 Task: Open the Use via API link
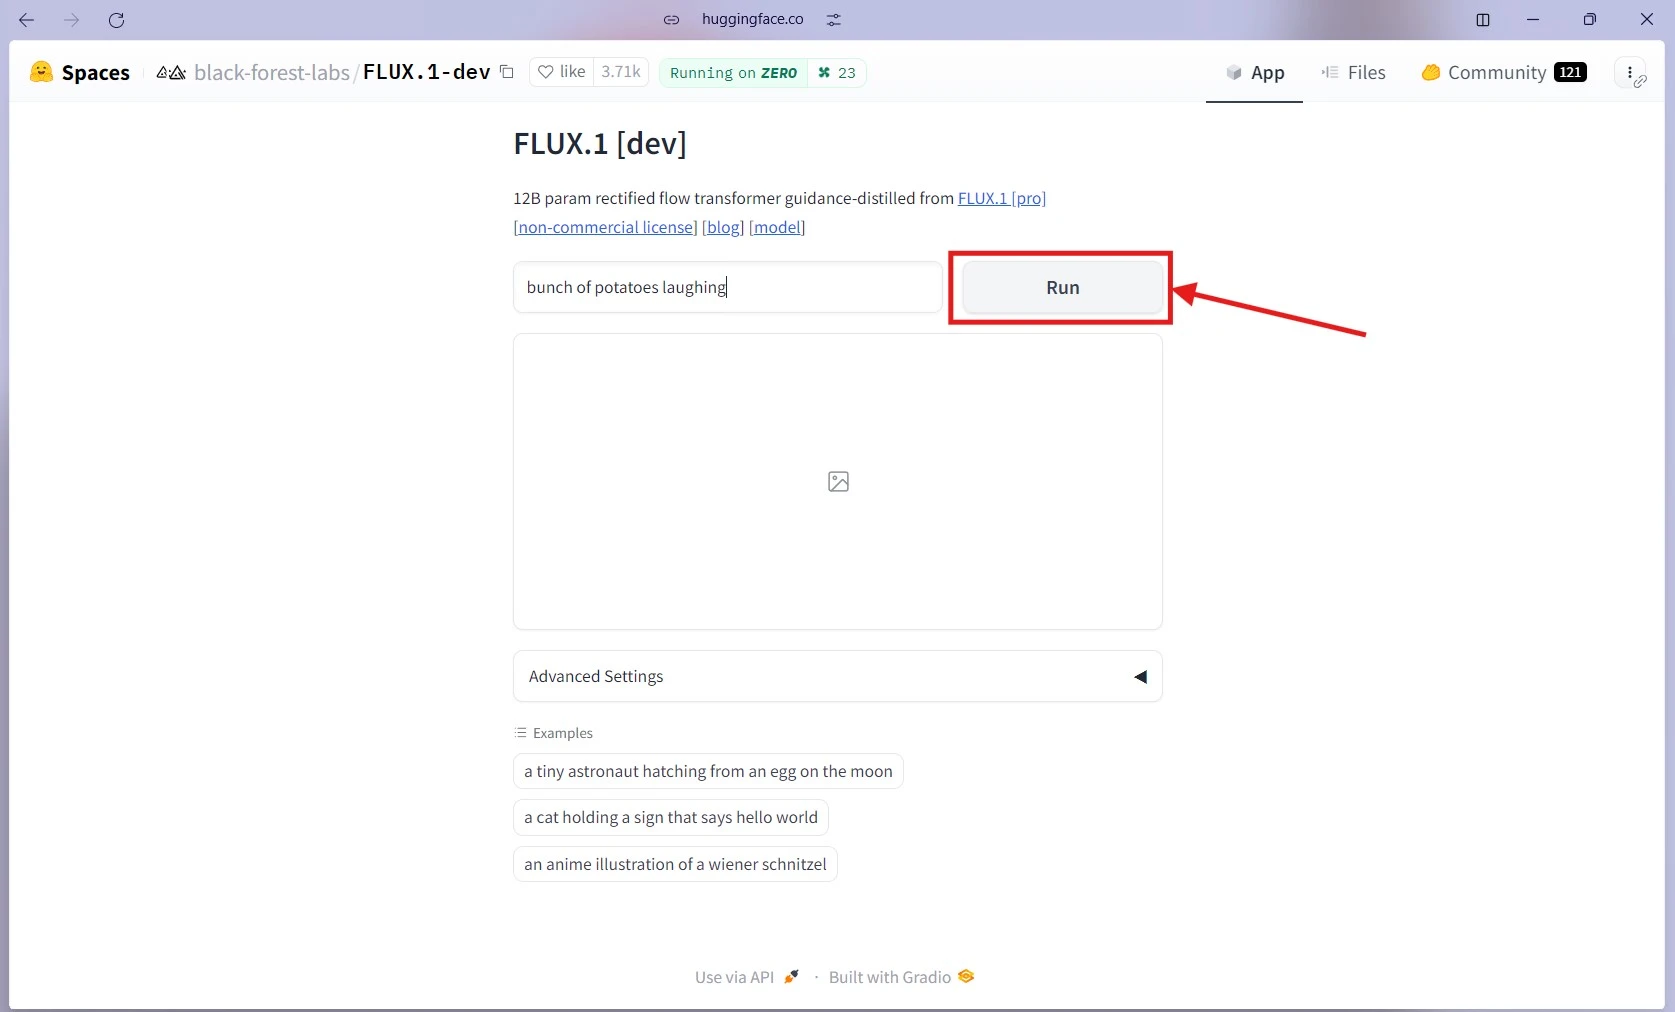[747, 977]
